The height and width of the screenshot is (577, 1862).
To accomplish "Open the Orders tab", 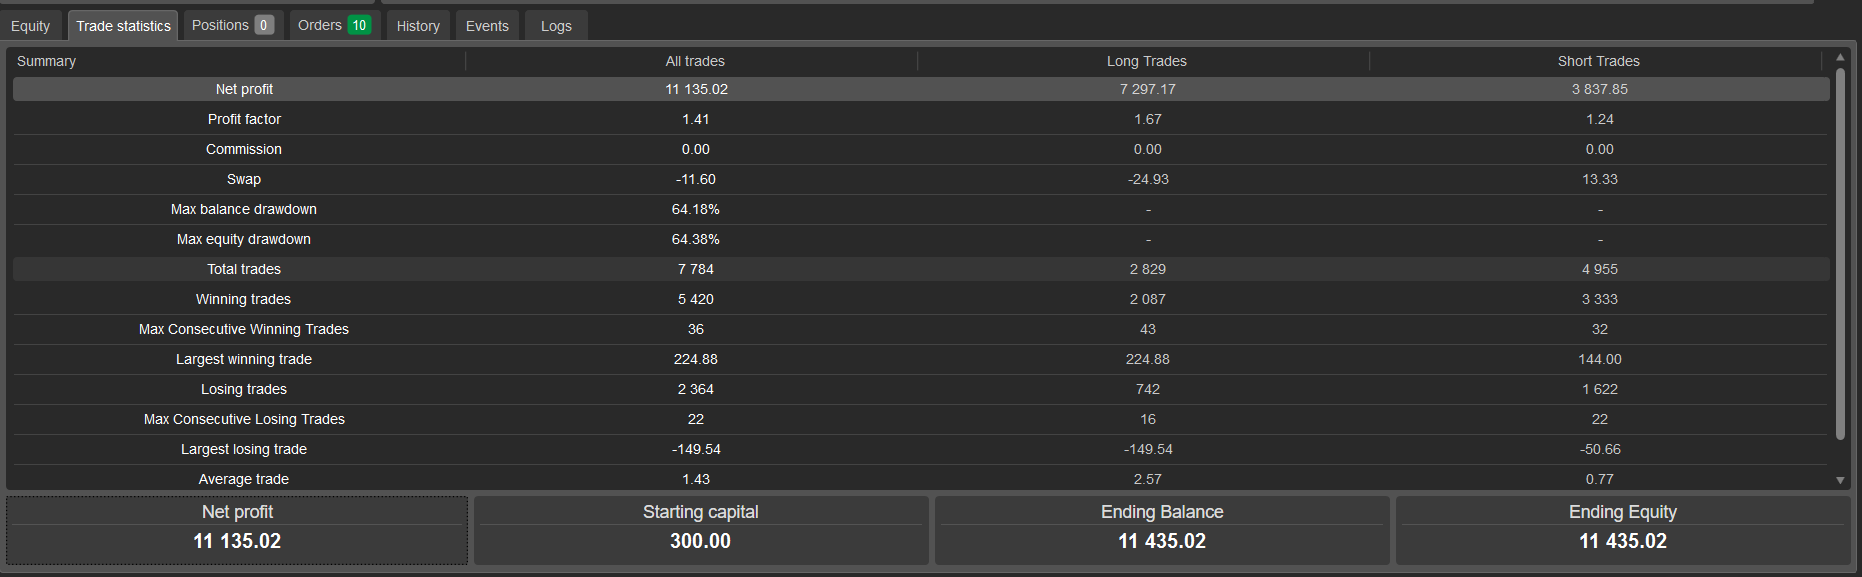I will pos(319,25).
